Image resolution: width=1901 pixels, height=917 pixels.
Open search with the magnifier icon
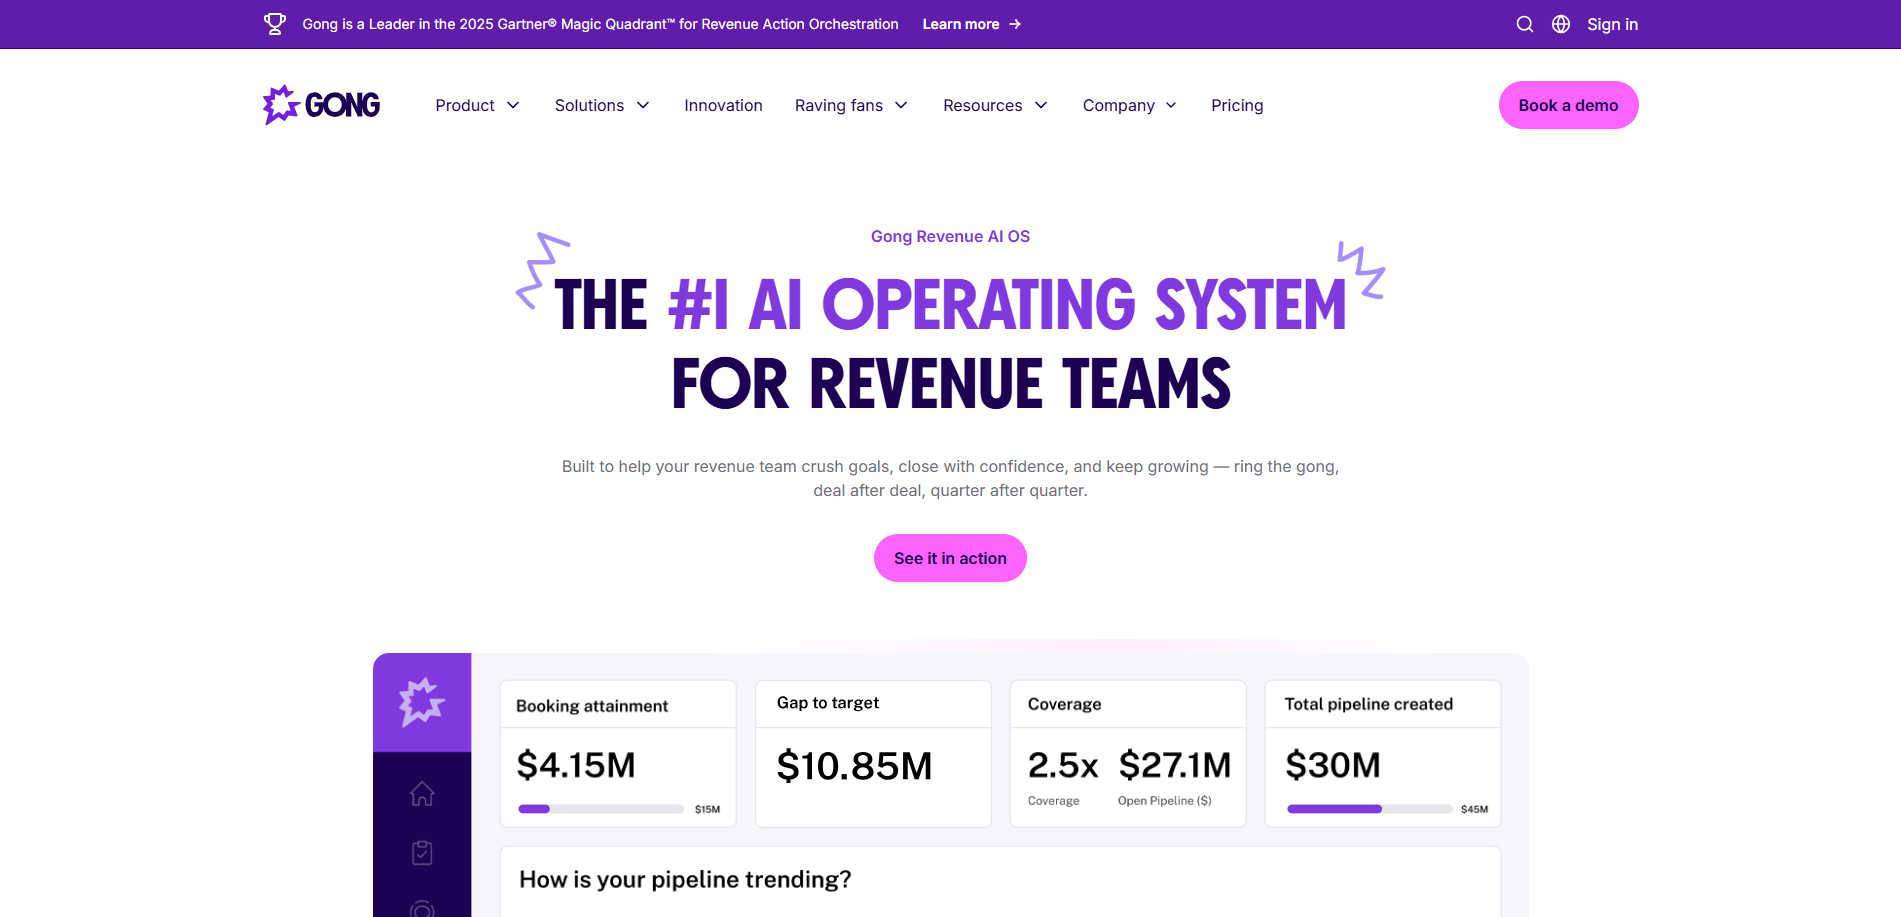pos(1525,23)
